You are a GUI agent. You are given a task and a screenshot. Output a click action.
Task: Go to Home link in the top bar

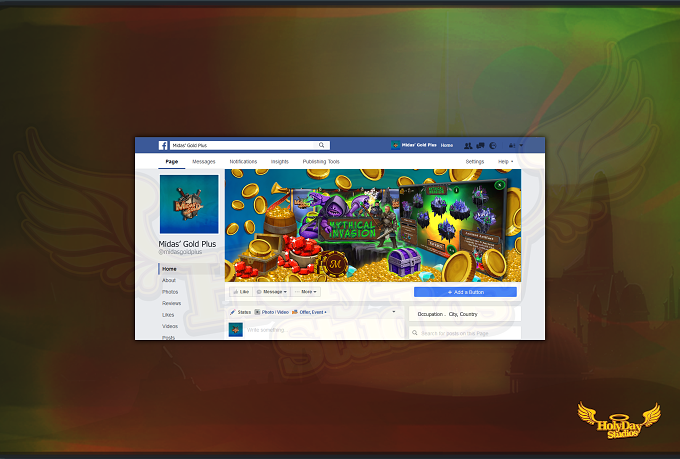pyautogui.click(x=447, y=145)
